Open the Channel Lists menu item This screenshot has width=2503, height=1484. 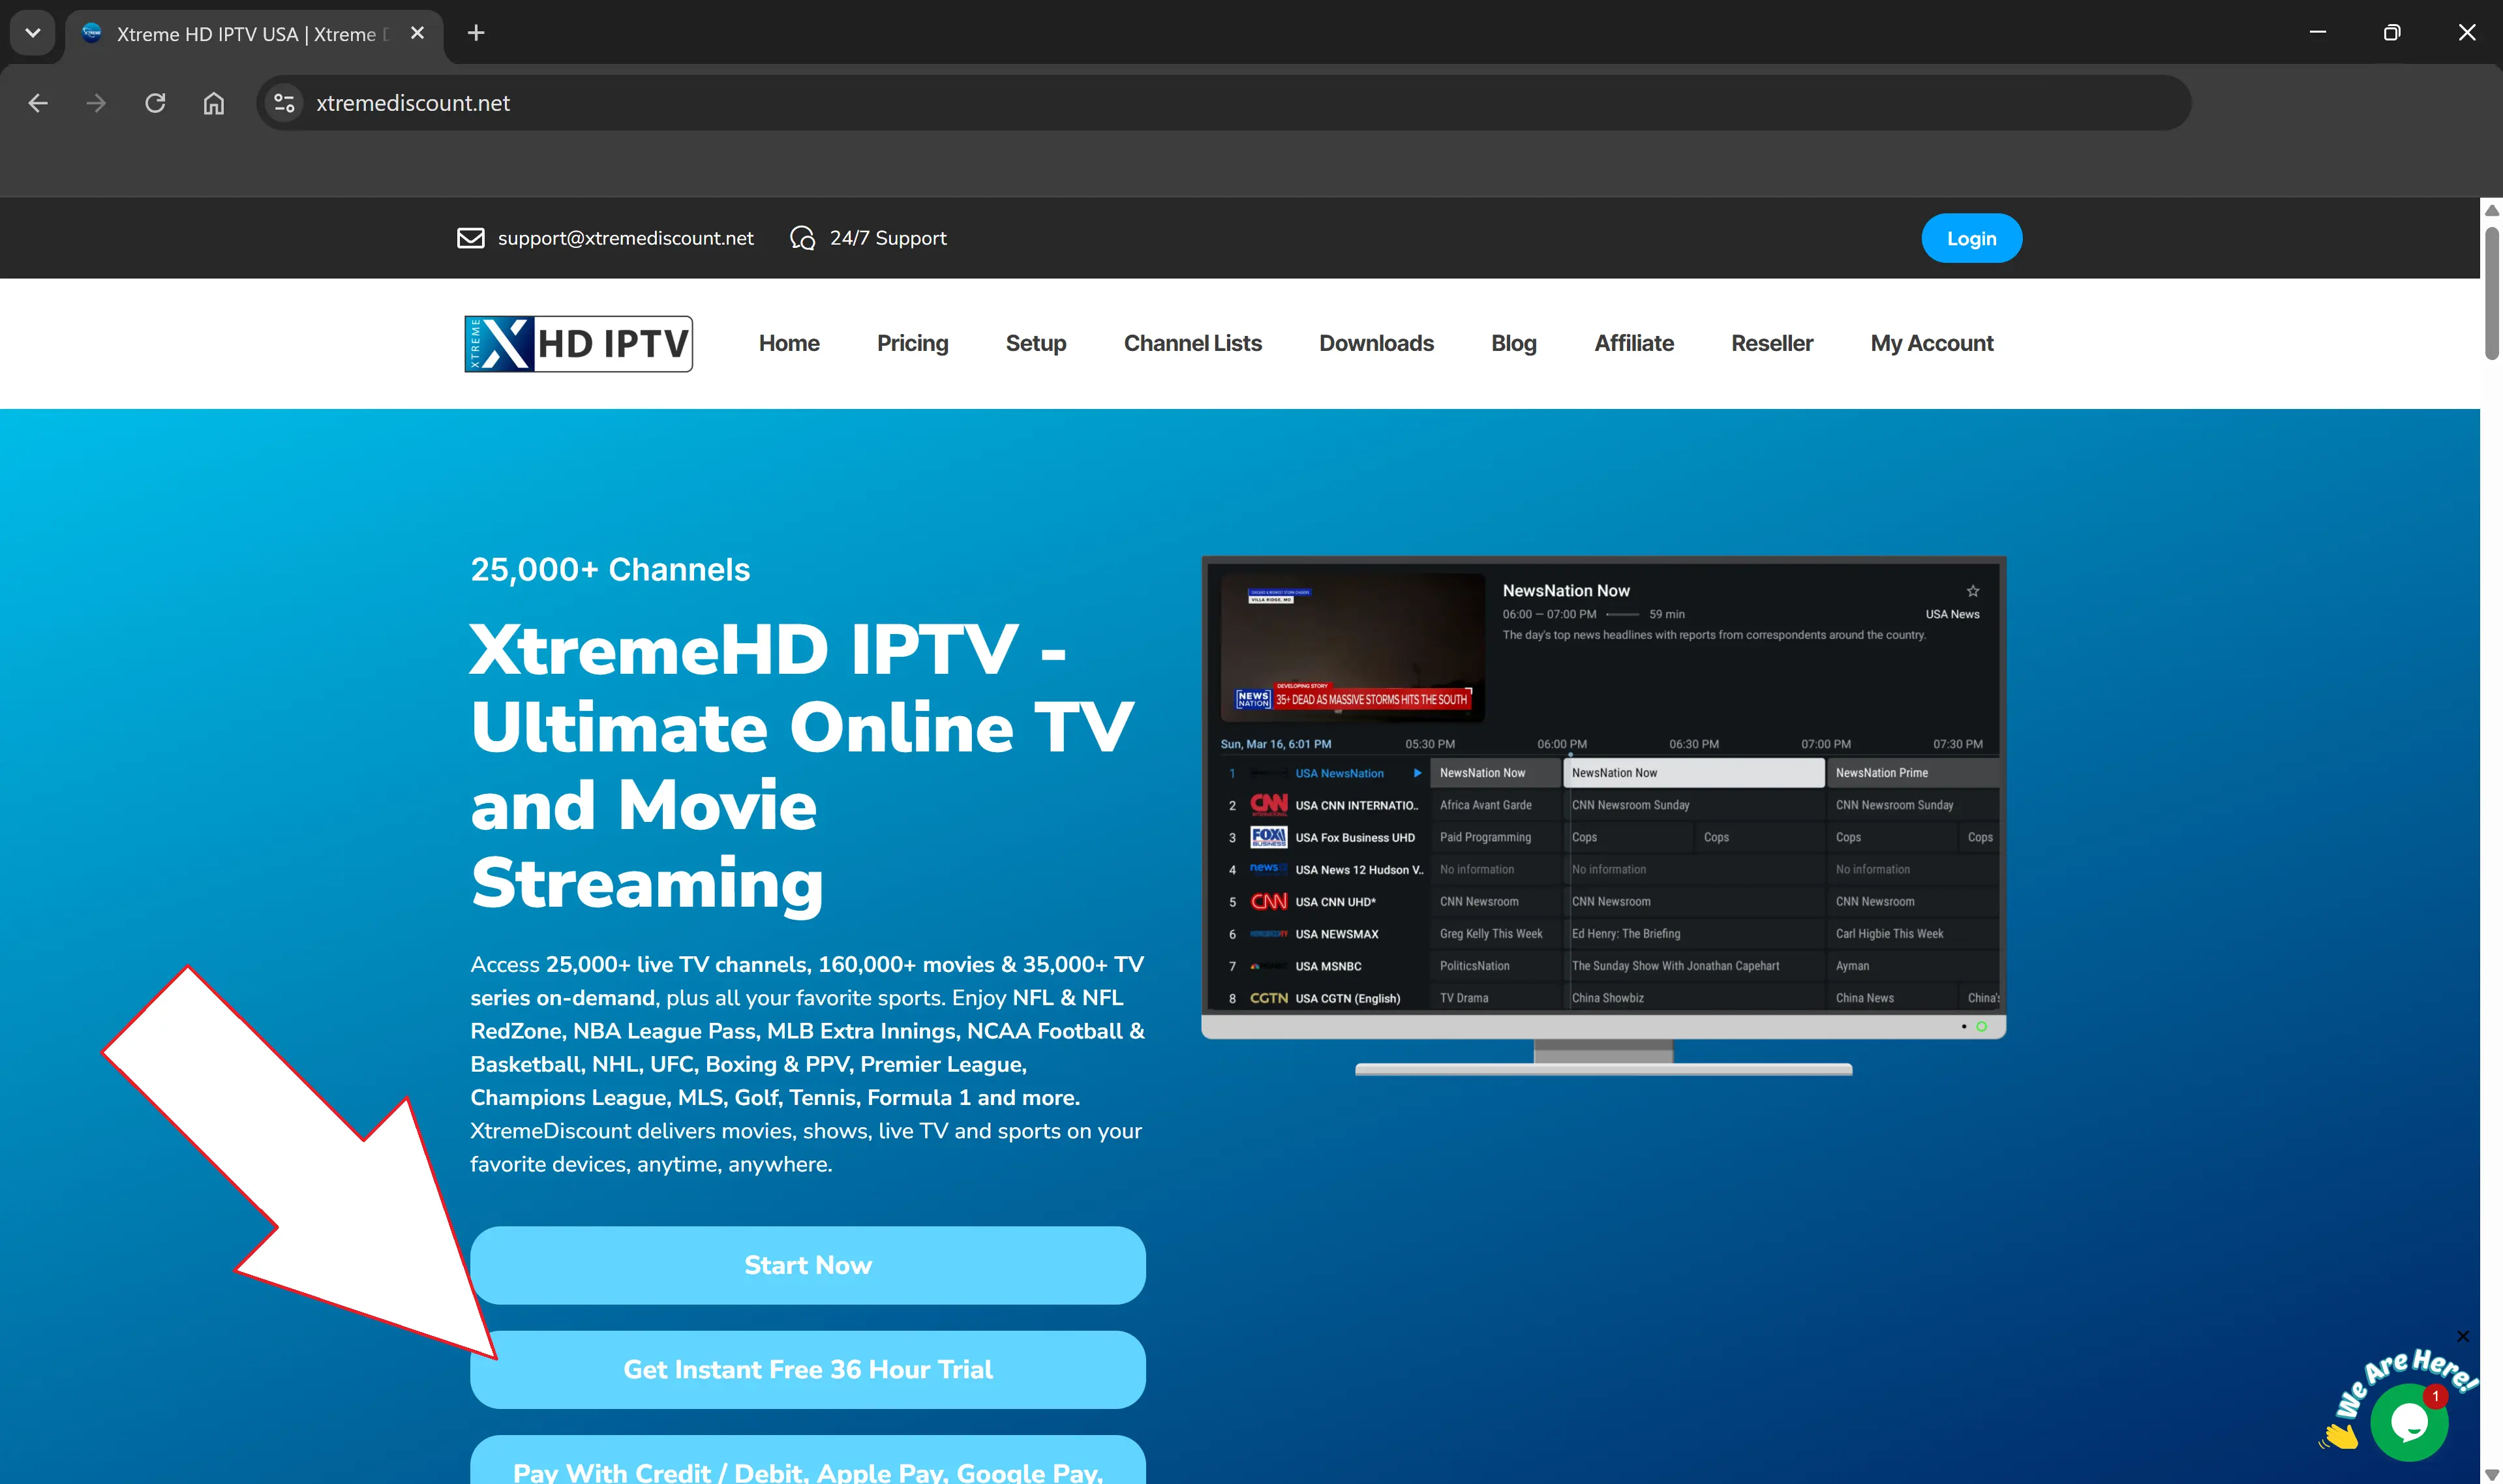pyautogui.click(x=1192, y=343)
